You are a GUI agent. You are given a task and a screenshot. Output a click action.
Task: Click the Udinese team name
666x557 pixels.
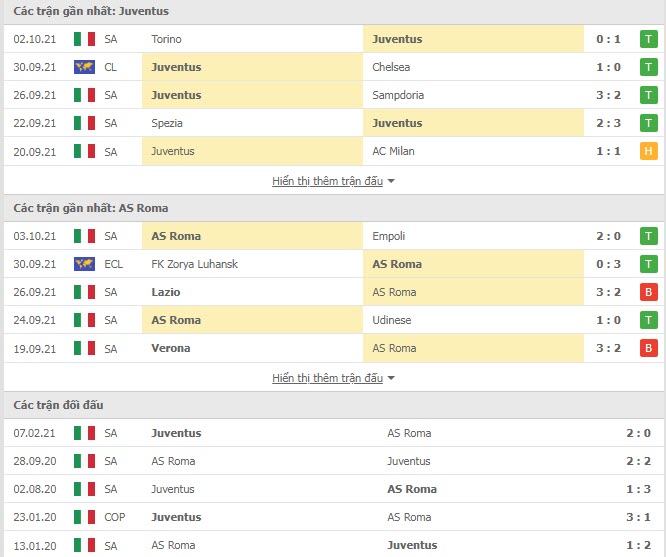[x=392, y=320]
